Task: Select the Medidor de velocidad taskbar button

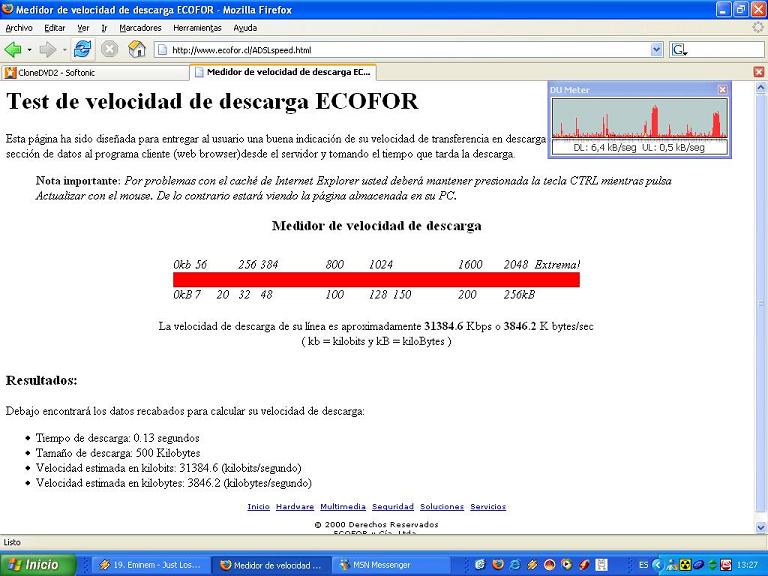Action: point(271,565)
